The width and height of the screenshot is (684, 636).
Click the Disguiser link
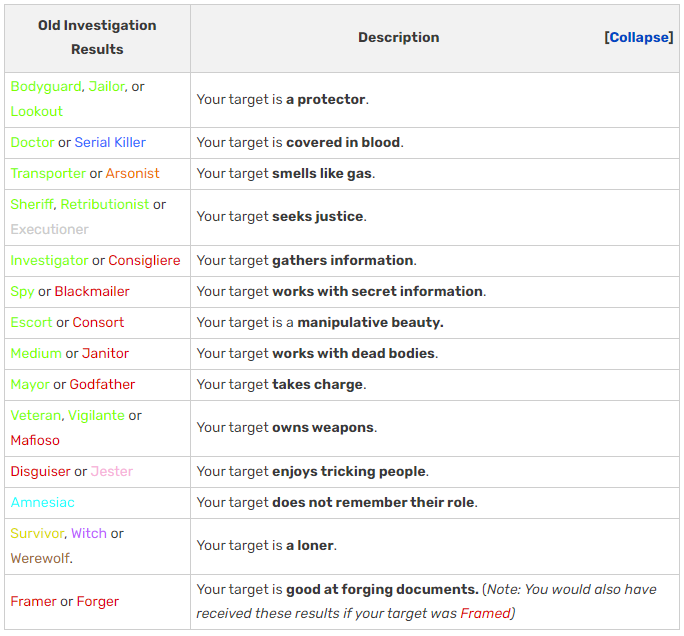pos(41,472)
